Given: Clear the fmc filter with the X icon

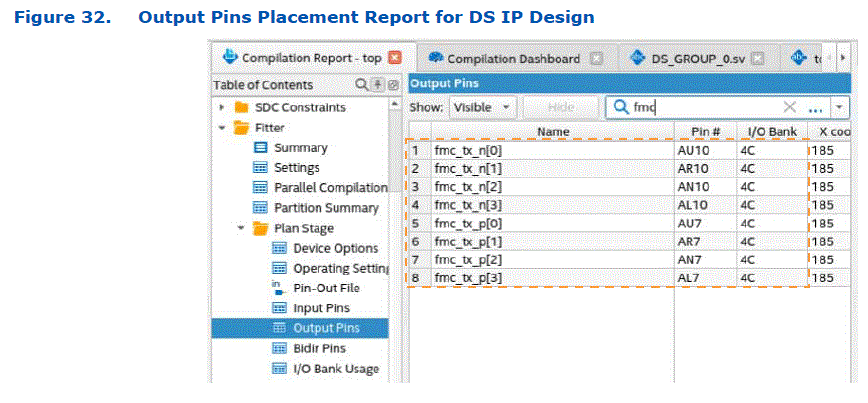Looking at the screenshot, I should pos(790,107).
